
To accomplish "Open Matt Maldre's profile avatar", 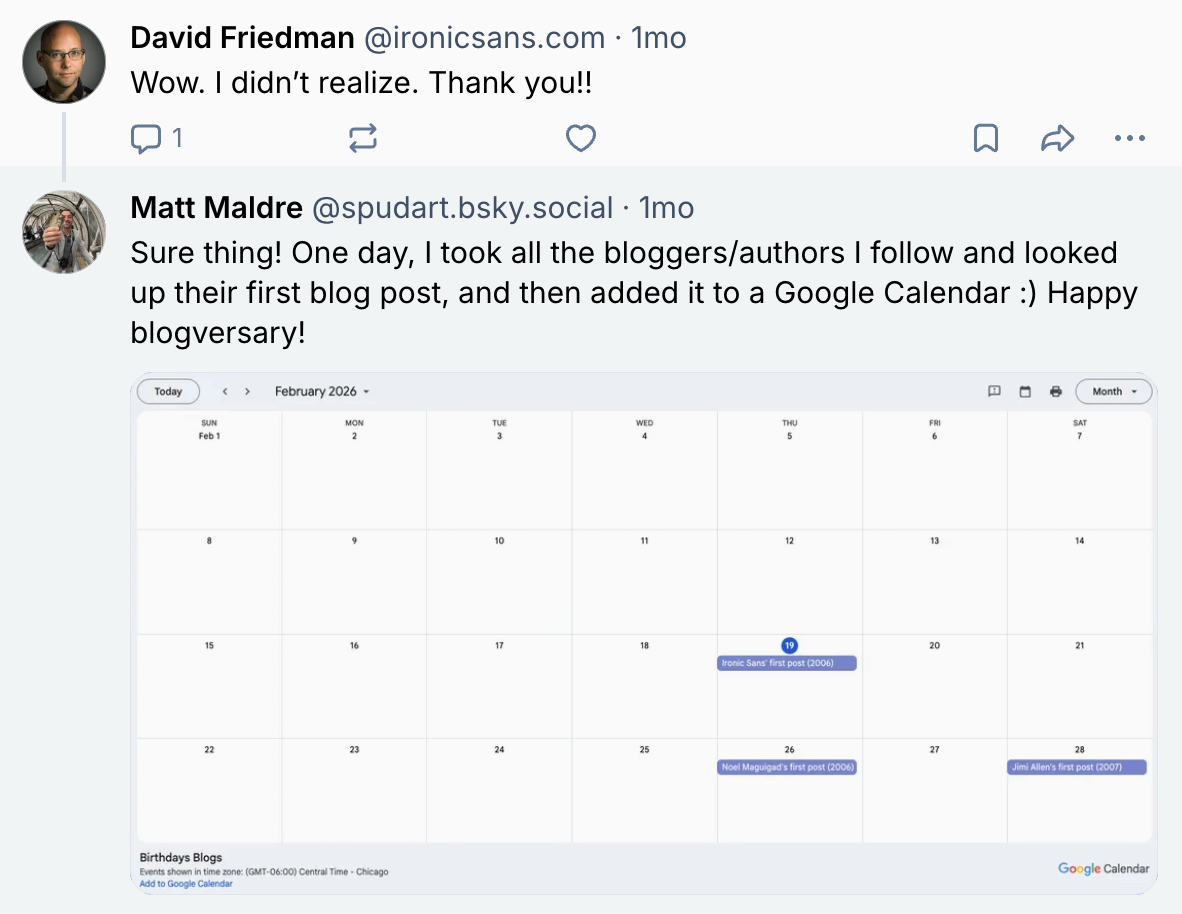I will (x=64, y=232).
